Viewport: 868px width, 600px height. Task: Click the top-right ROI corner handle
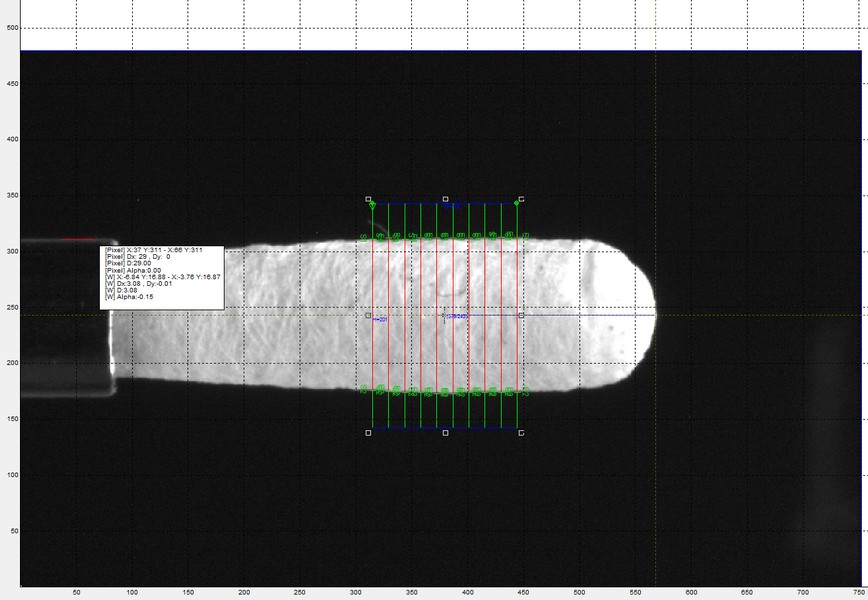[521, 199]
